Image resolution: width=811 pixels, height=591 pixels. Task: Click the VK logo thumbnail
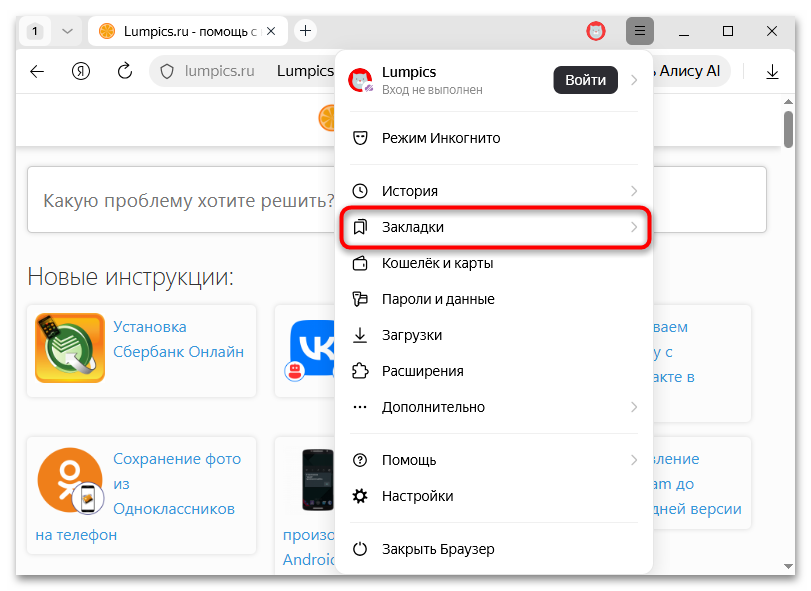tap(310, 350)
